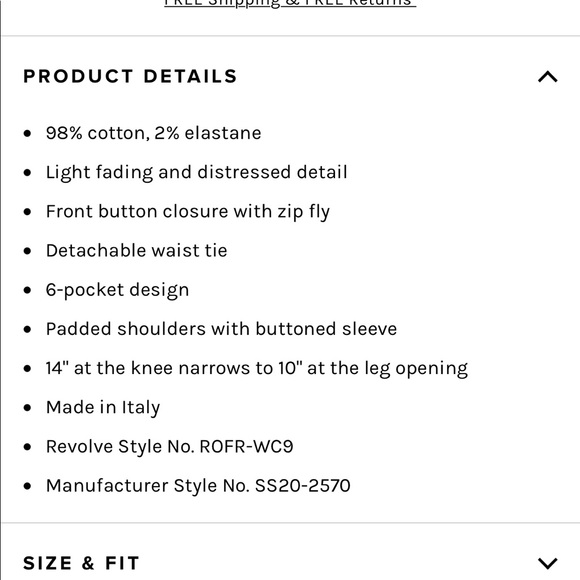The width and height of the screenshot is (580, 580).
Task: Select the Padded shoulders with buttoned sleeve line
Action: pyautogui.click(x=221, y=329)
